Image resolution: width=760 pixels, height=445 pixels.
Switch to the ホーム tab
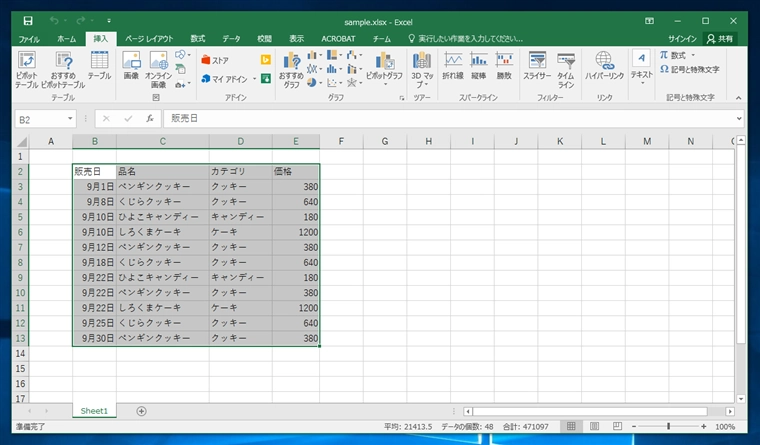(x=67, y=38)
